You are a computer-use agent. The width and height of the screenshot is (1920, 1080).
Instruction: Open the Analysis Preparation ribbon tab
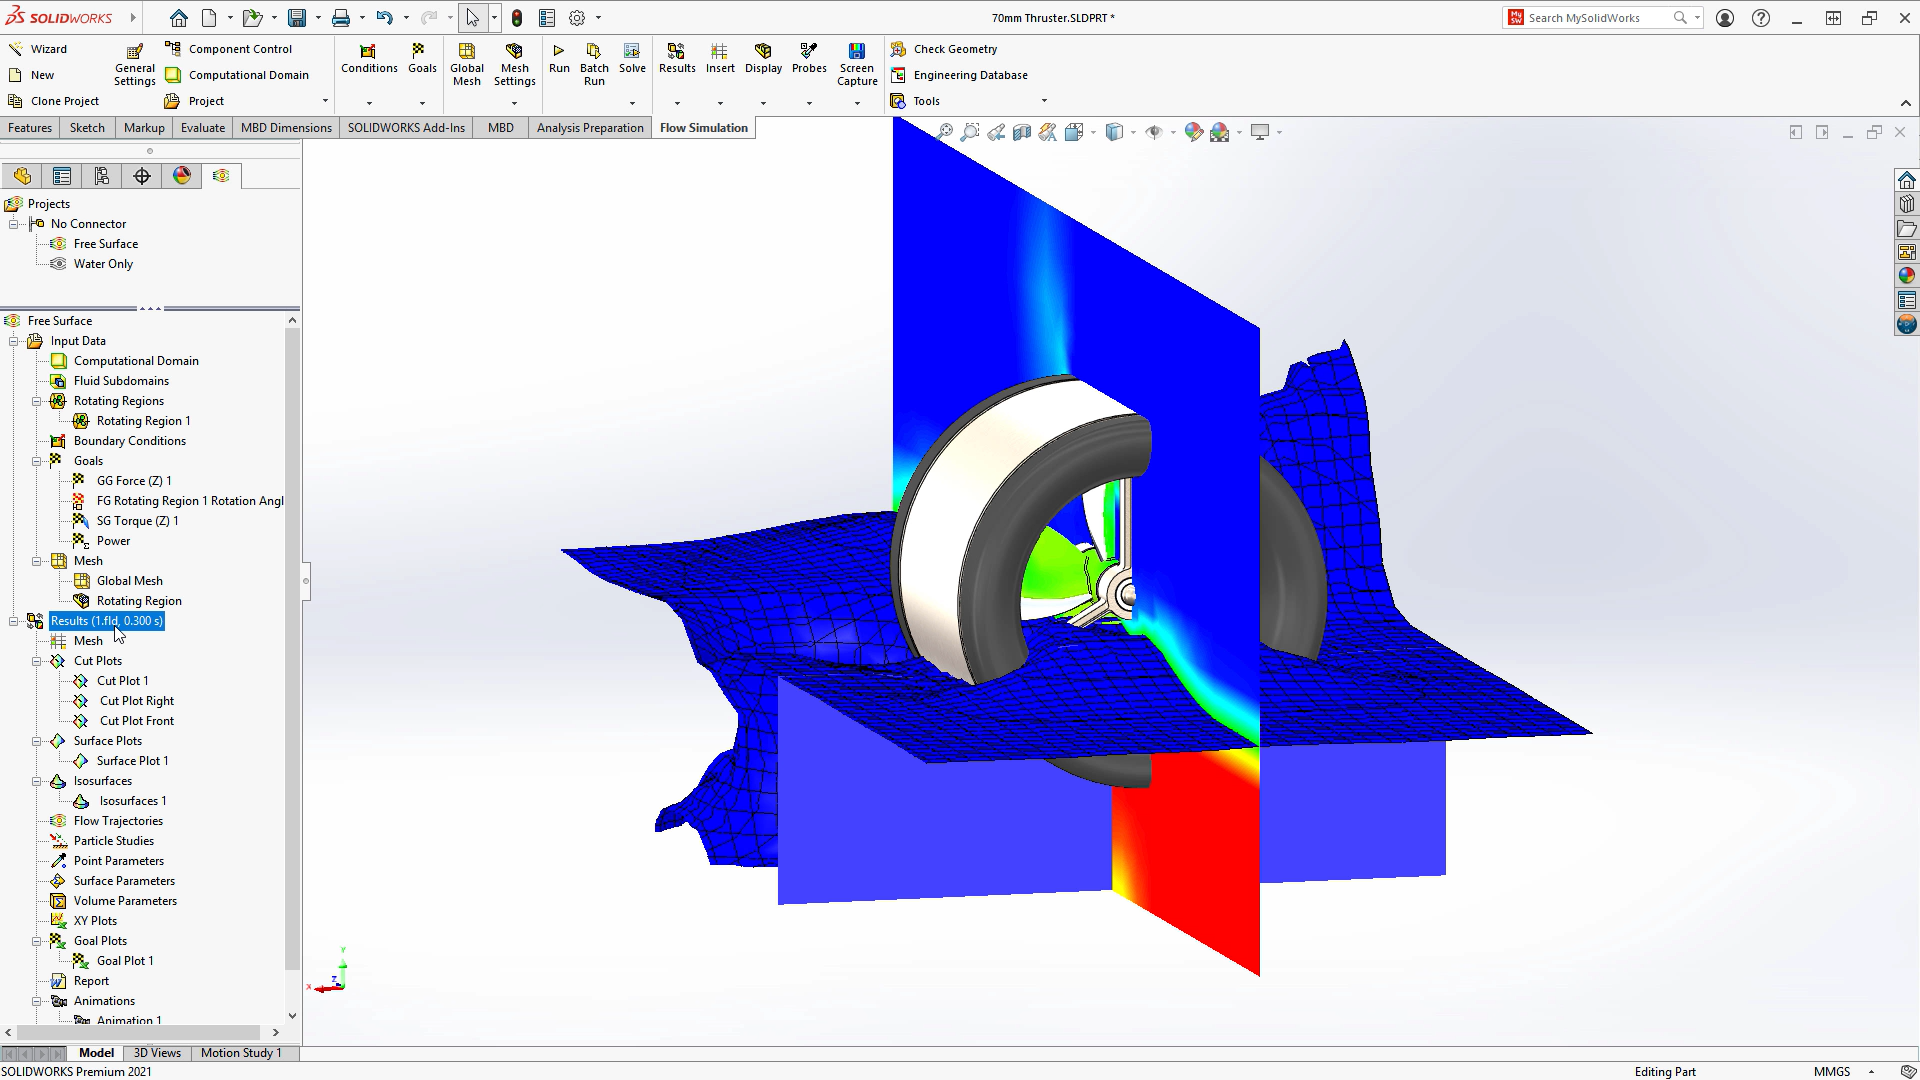(590, 127)
